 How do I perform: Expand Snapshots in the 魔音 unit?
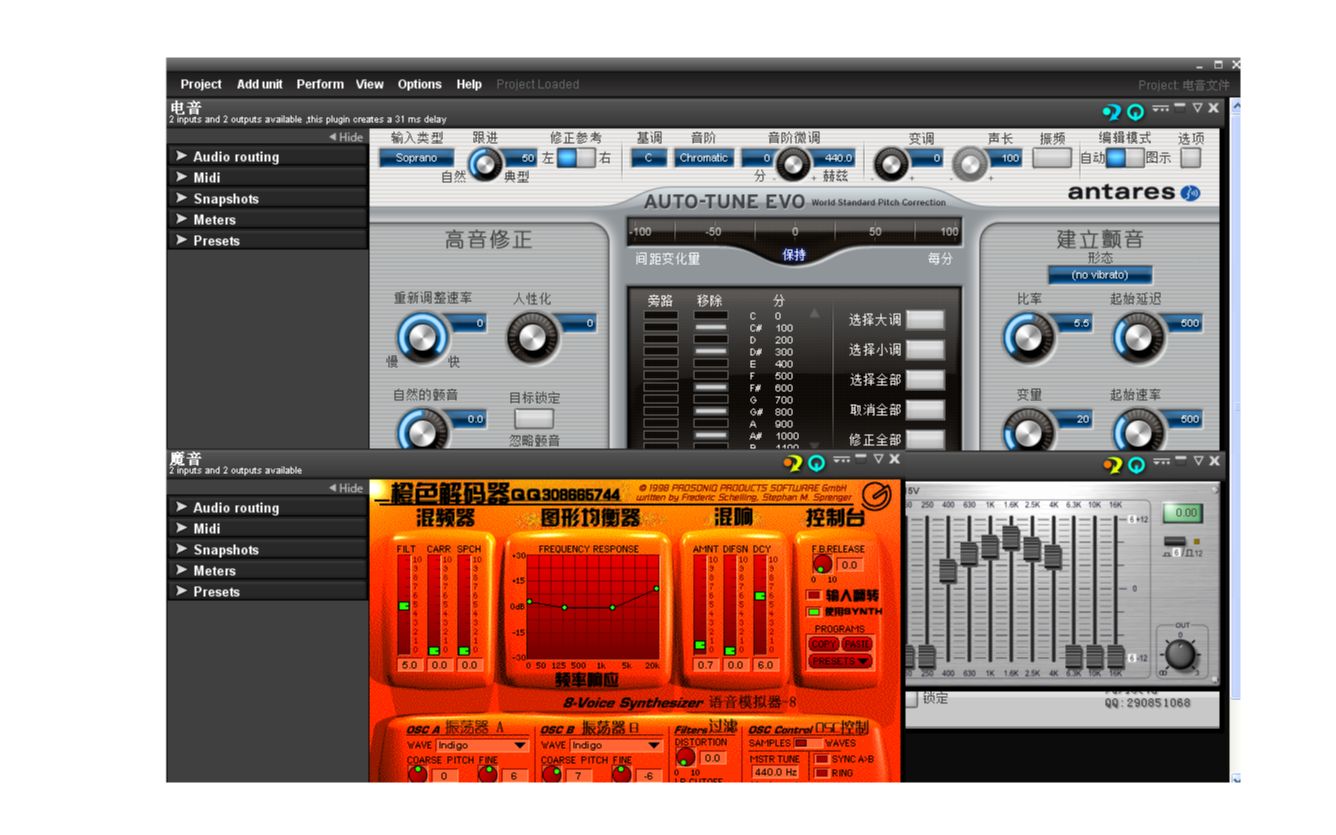tap(268, 550)
